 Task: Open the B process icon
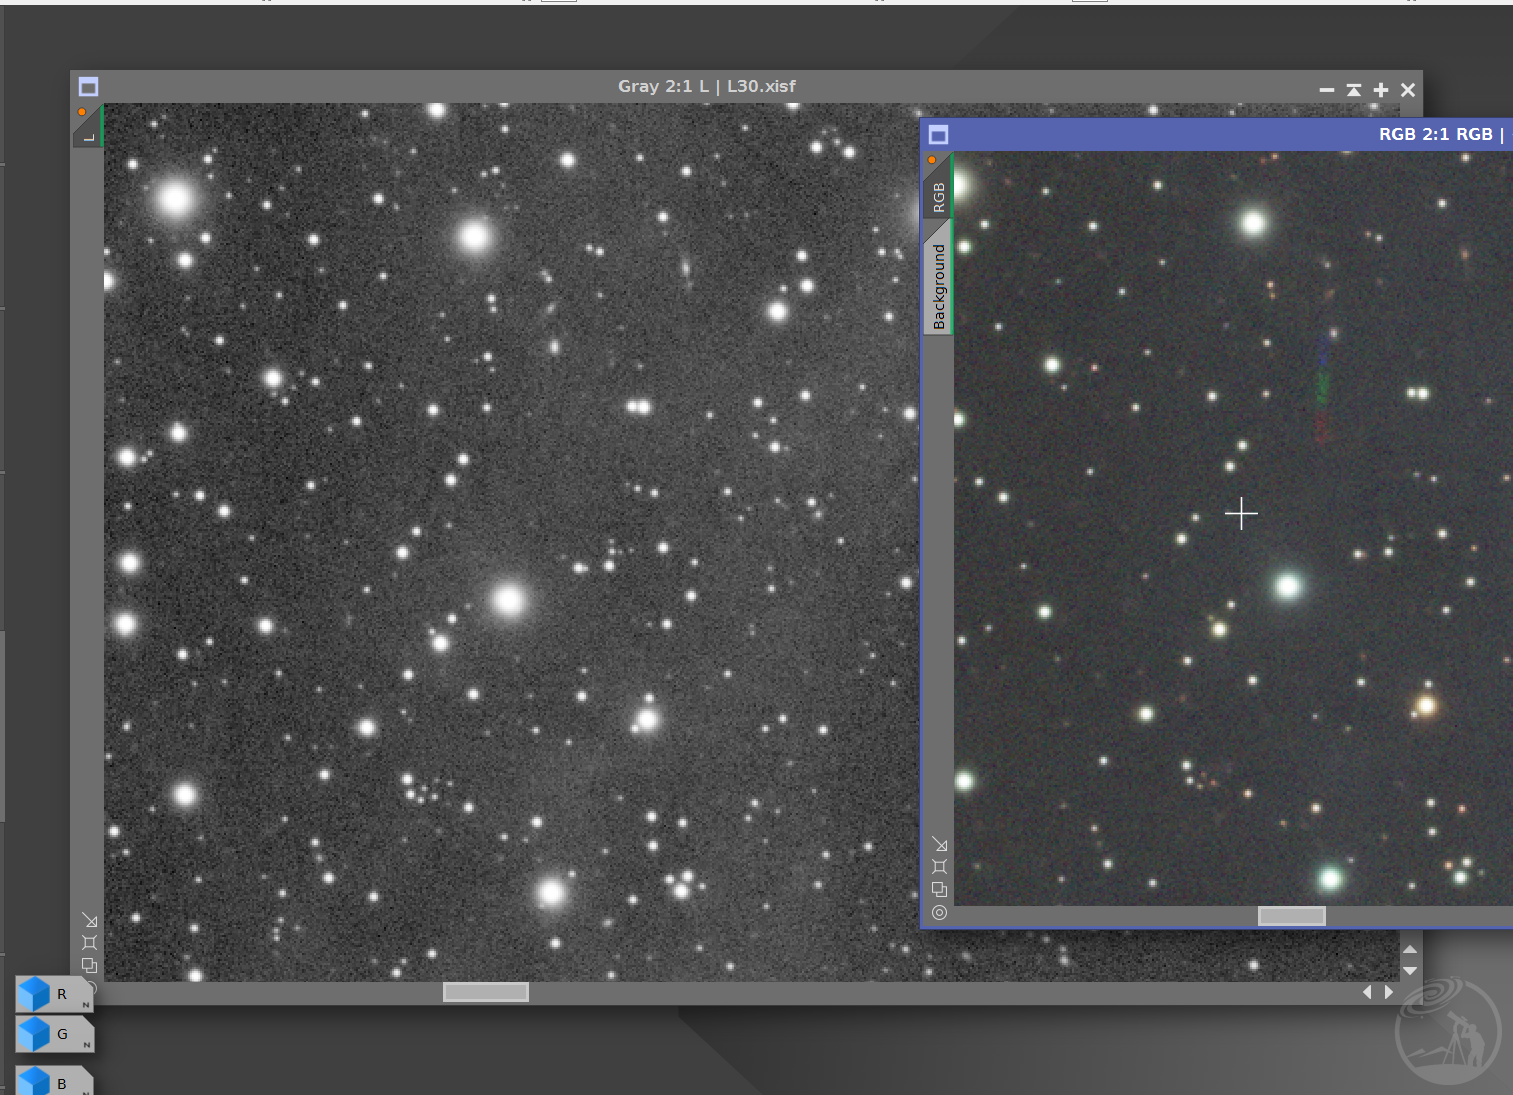(54, 1081)
